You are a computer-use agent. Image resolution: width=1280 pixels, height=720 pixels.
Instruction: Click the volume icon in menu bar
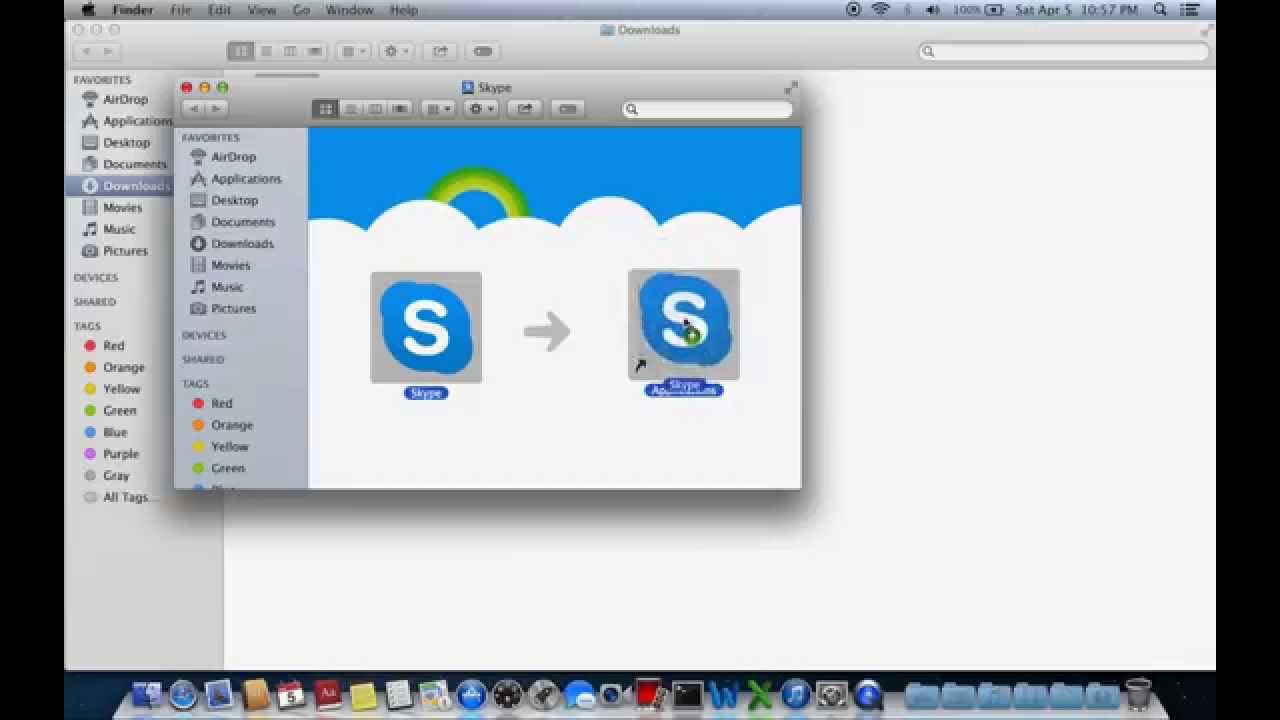933,10
